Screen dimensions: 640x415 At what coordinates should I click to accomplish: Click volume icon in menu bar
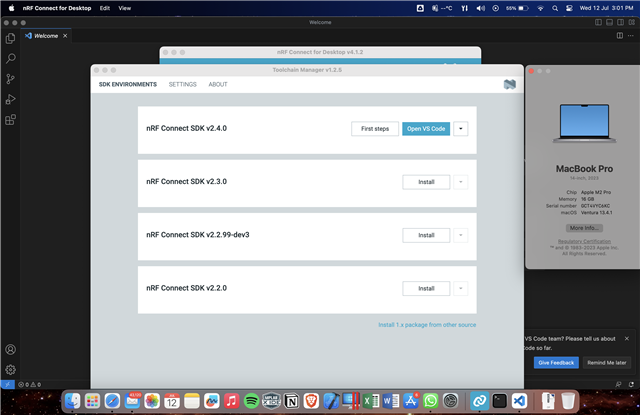(x=480, y=8)
